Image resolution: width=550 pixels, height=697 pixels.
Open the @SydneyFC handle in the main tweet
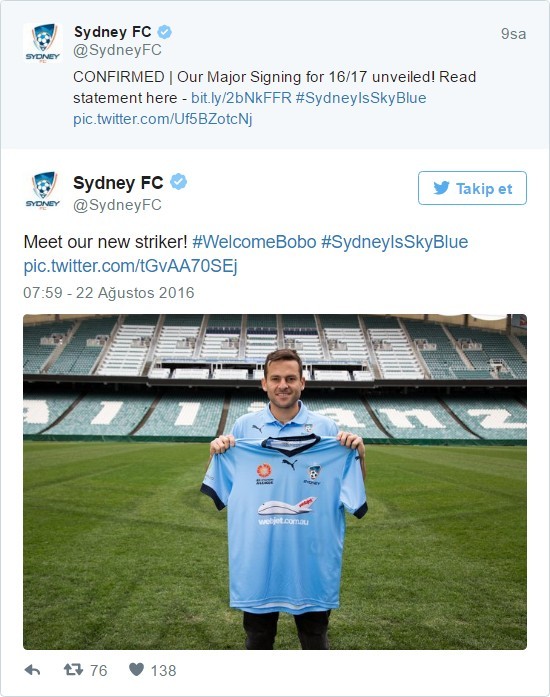coord(117,205)
